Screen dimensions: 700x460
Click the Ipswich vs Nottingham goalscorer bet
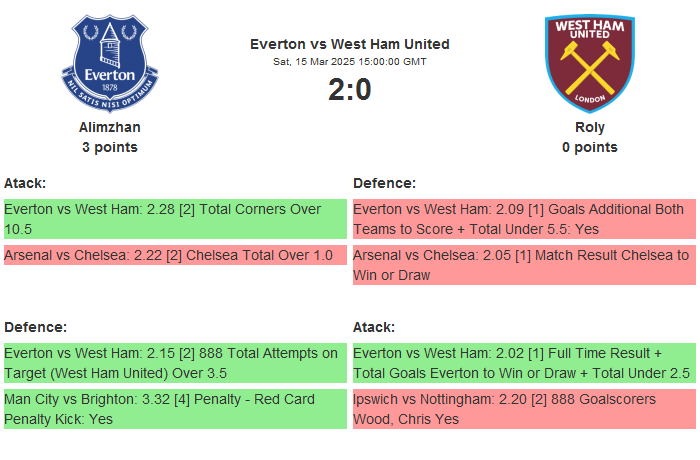tap(524, 409)
